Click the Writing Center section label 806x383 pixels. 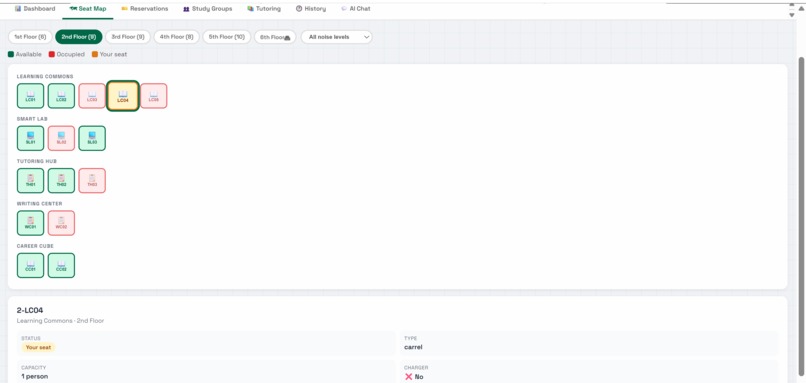tap(40, 204)
